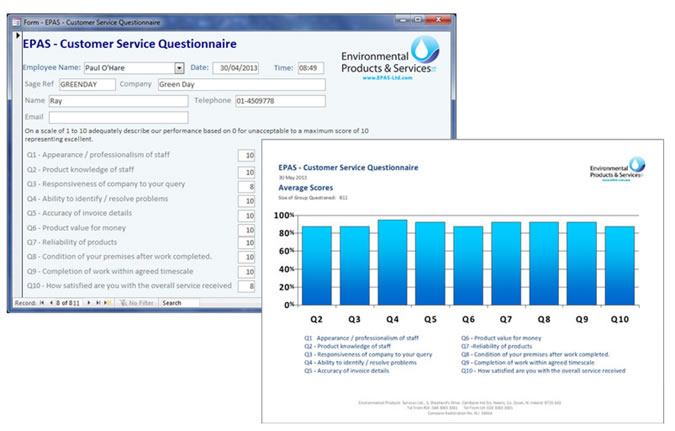Click the EPAS logo in report header

click(617, 169)
